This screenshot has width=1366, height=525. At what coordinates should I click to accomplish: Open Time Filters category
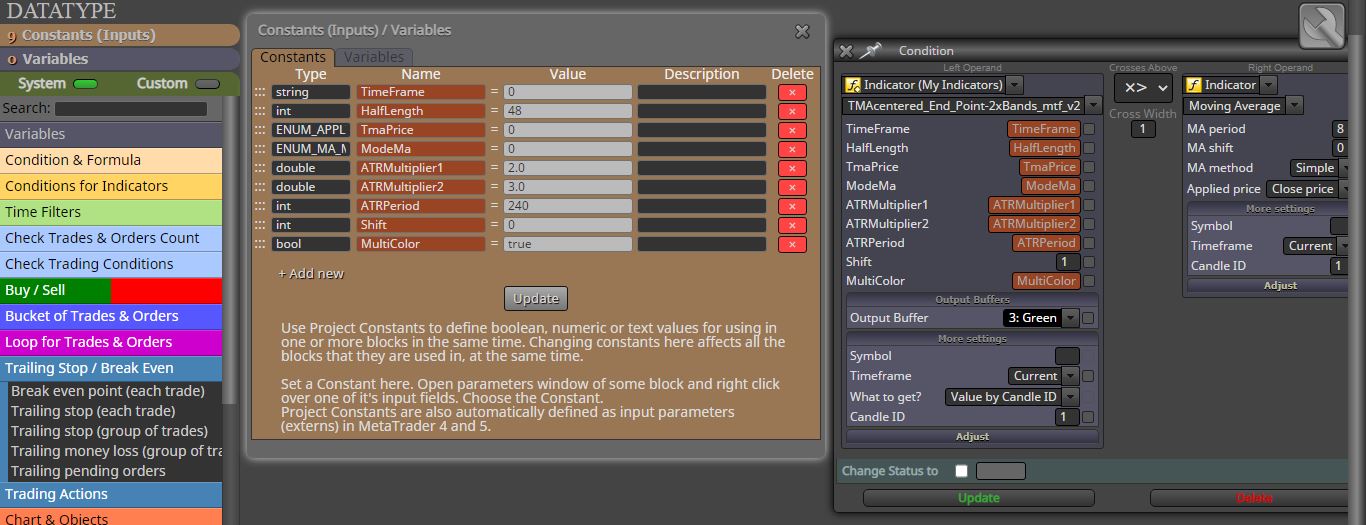coord(111,212)
